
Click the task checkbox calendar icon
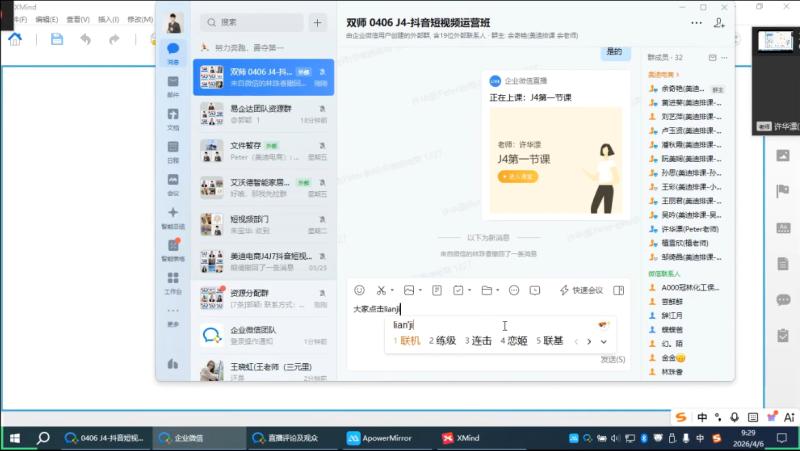(x=458, y=290)
